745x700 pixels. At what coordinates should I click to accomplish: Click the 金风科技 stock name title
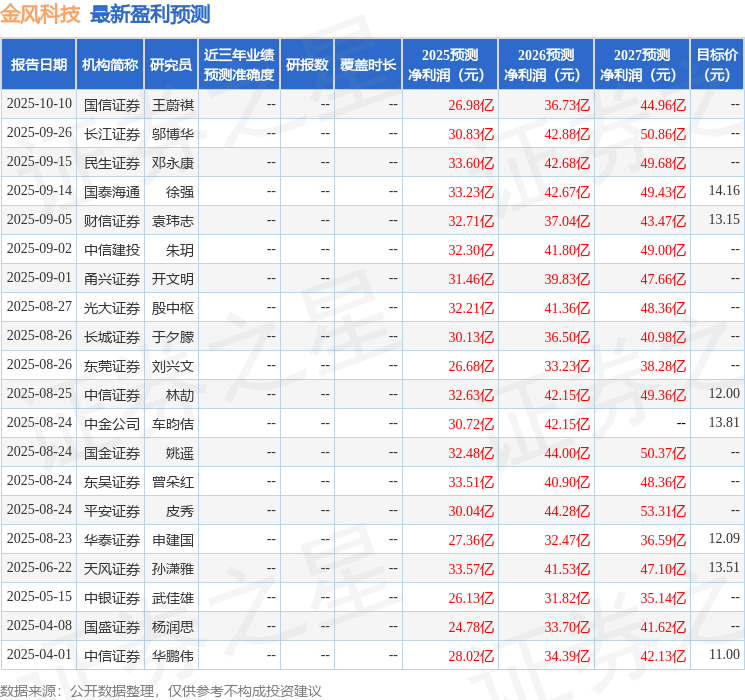[x=40, y=14]
